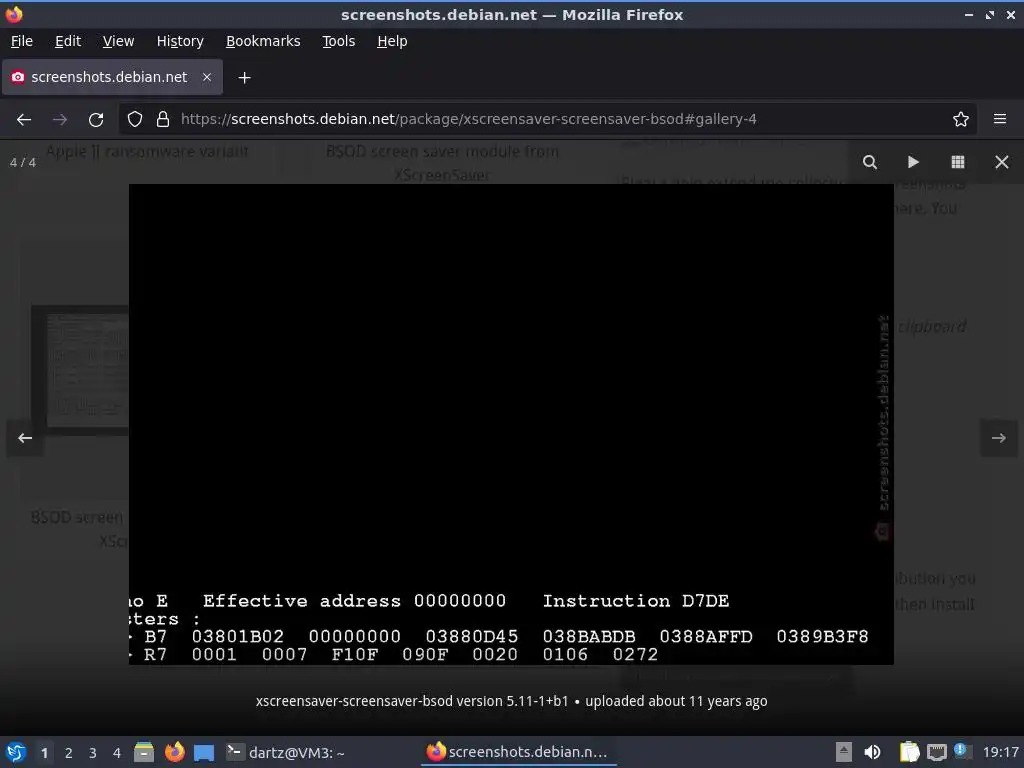Image resolution: width=1024 pixels, height=768 pixels.
Task: Click the image caption version text
Action: tap(511, 701)
